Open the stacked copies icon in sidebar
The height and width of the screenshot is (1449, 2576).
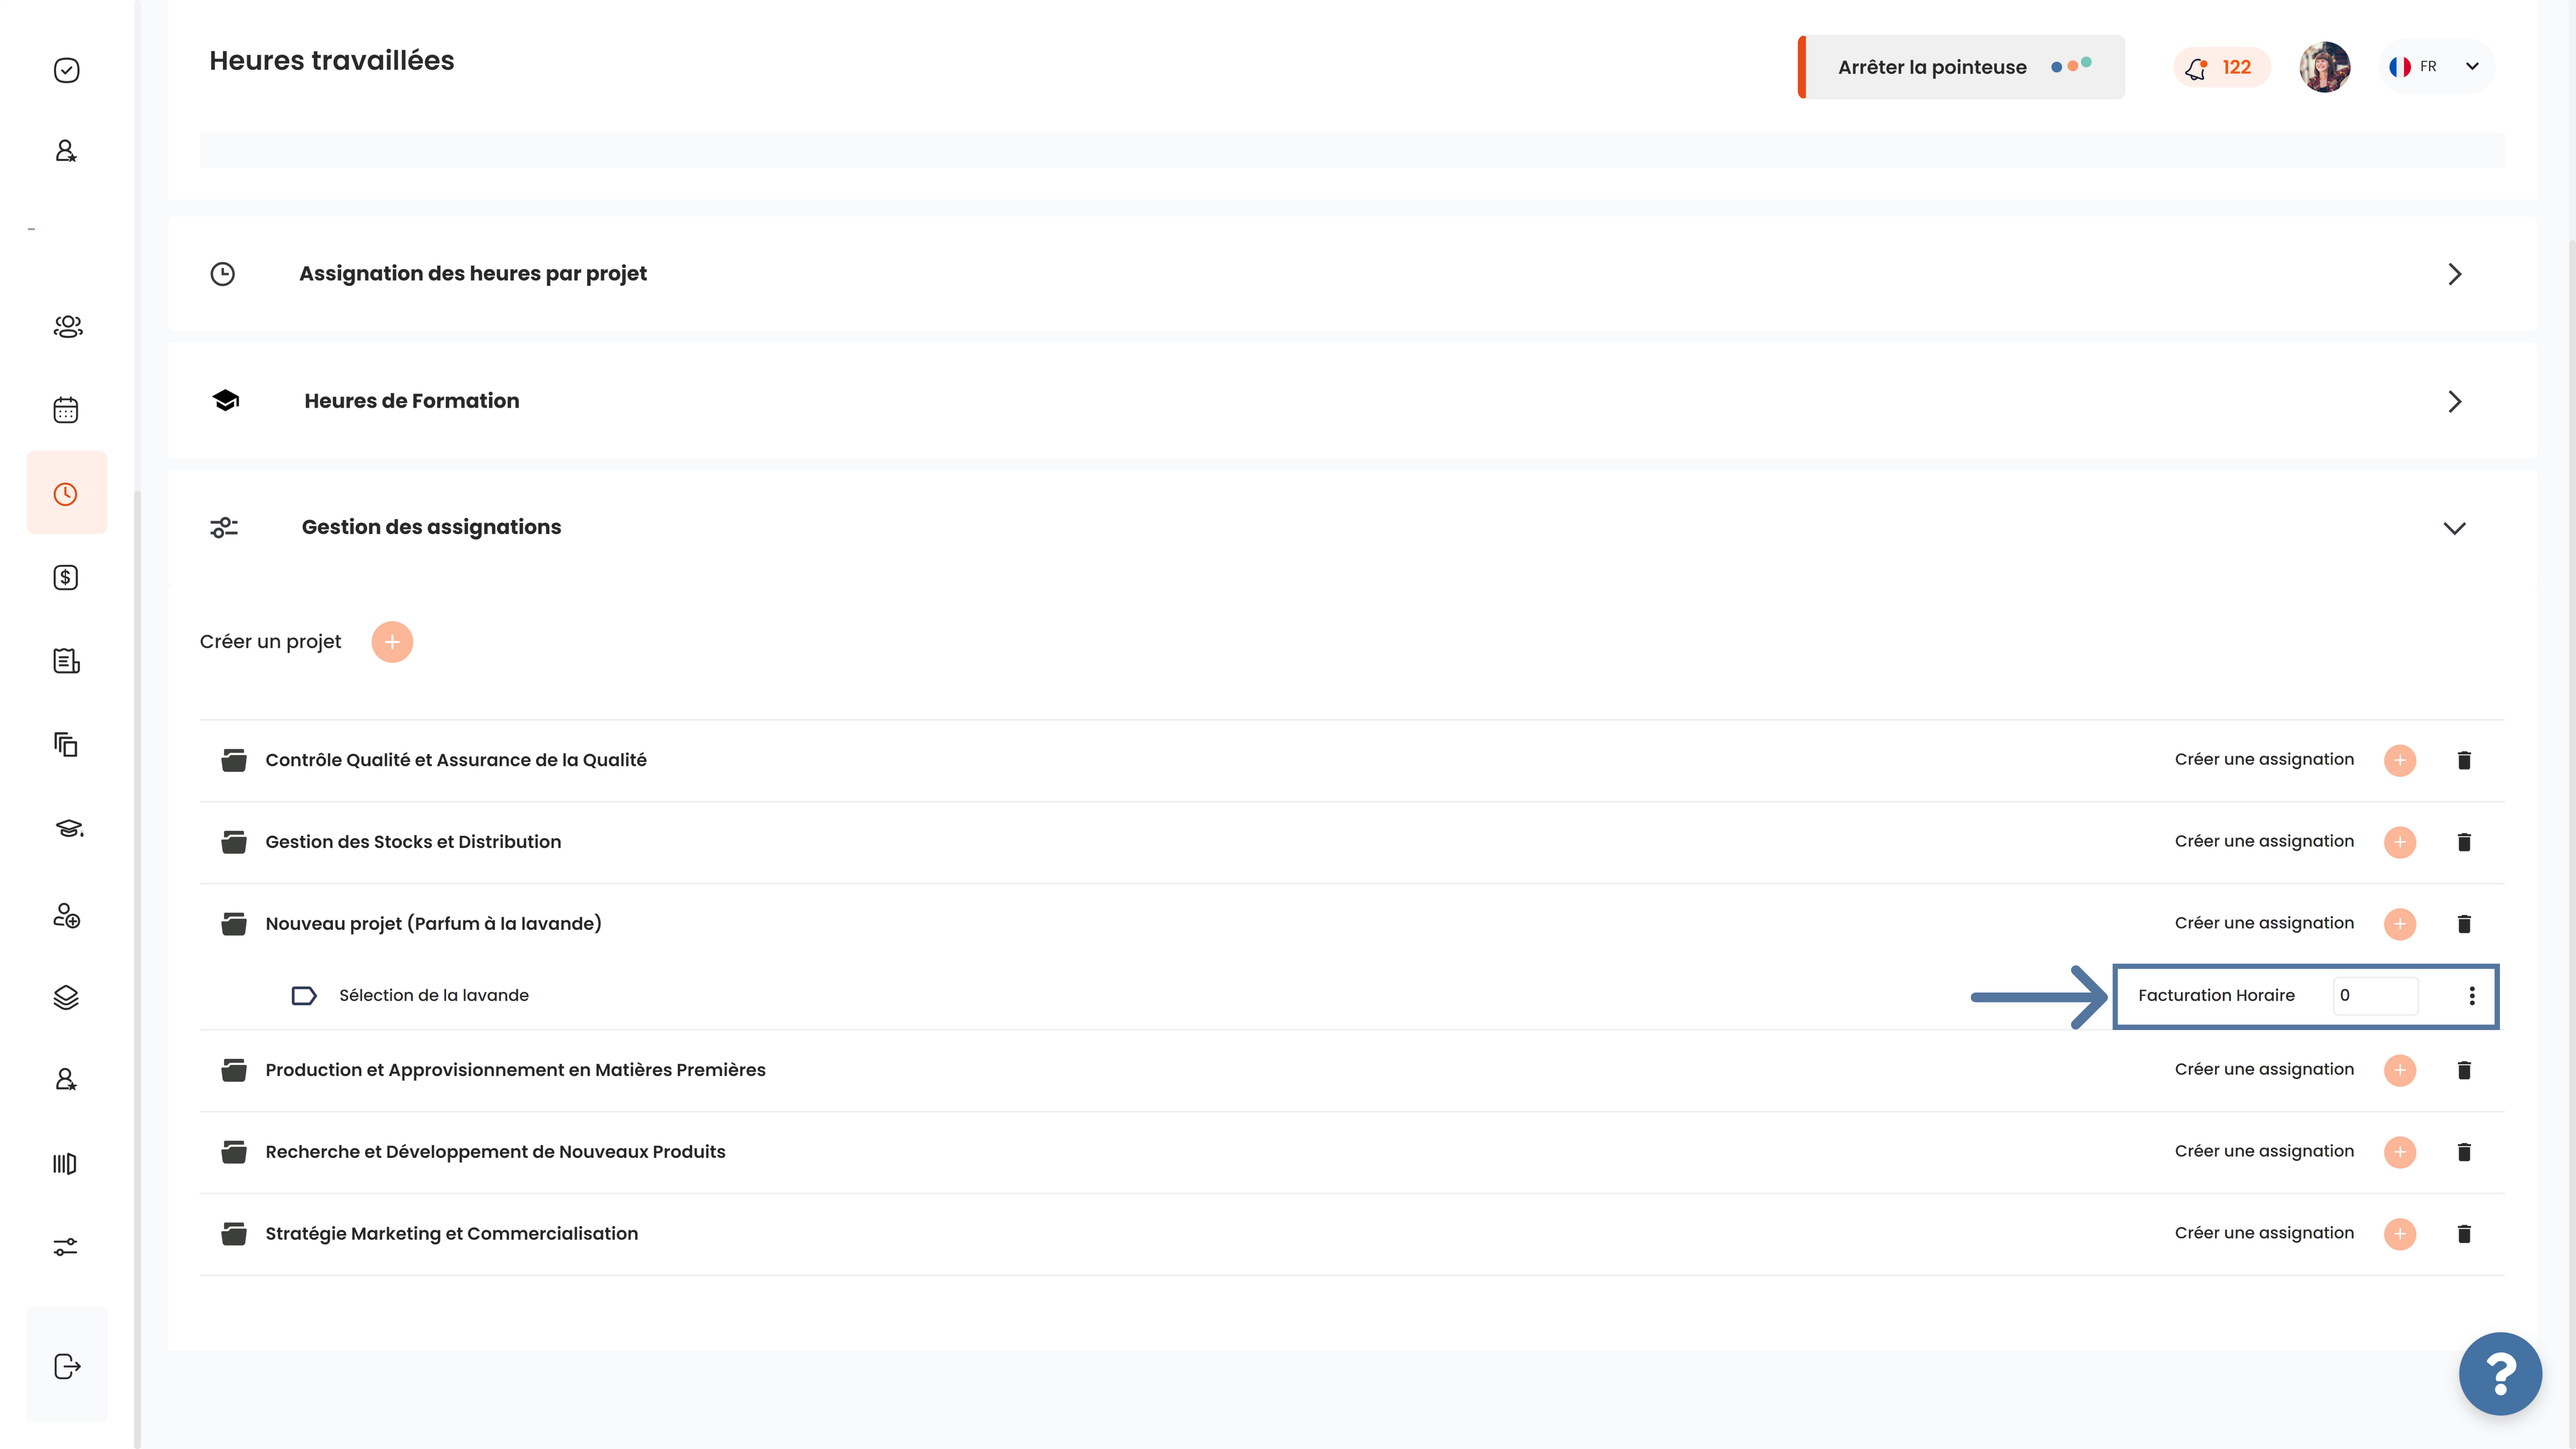point(66,744)
